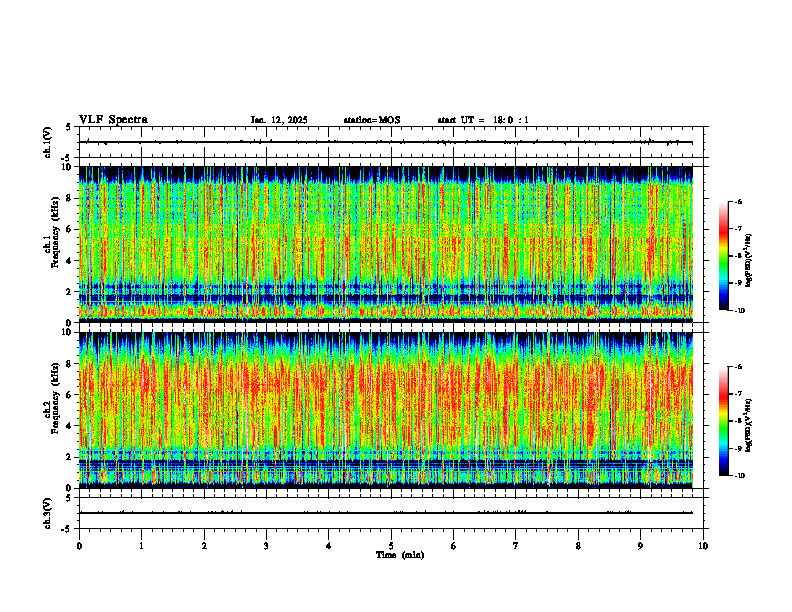Click the upper color bar's log(PSD) label

click(x=748, y=261)
